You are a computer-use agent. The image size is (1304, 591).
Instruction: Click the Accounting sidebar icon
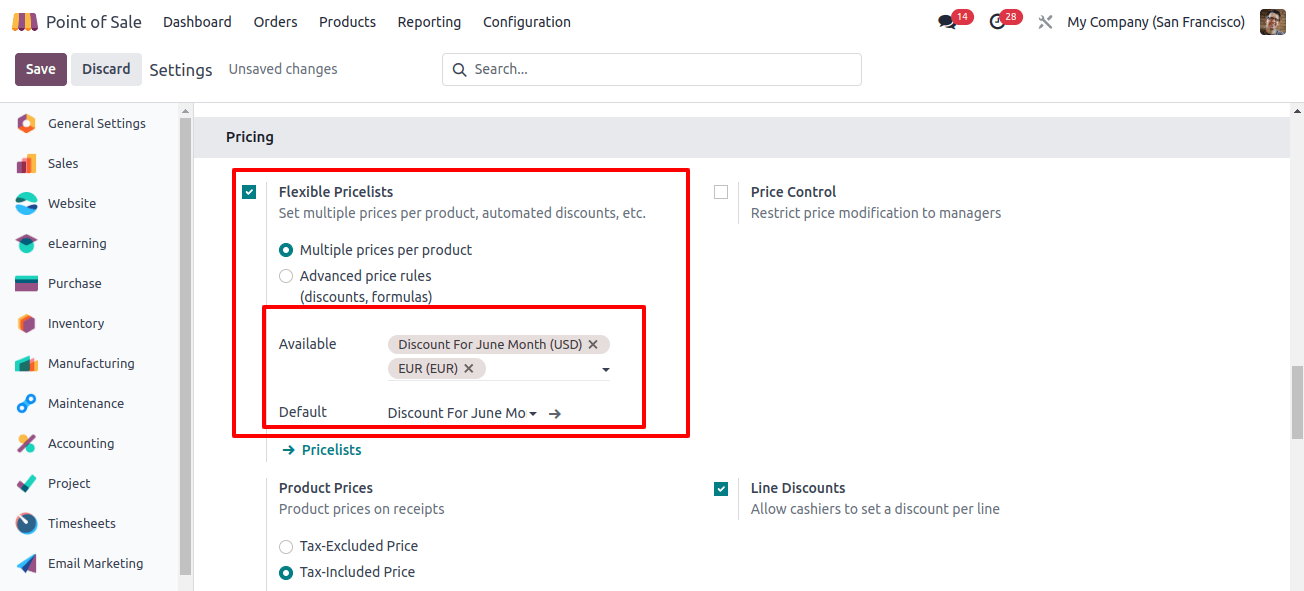pos(27,444)
